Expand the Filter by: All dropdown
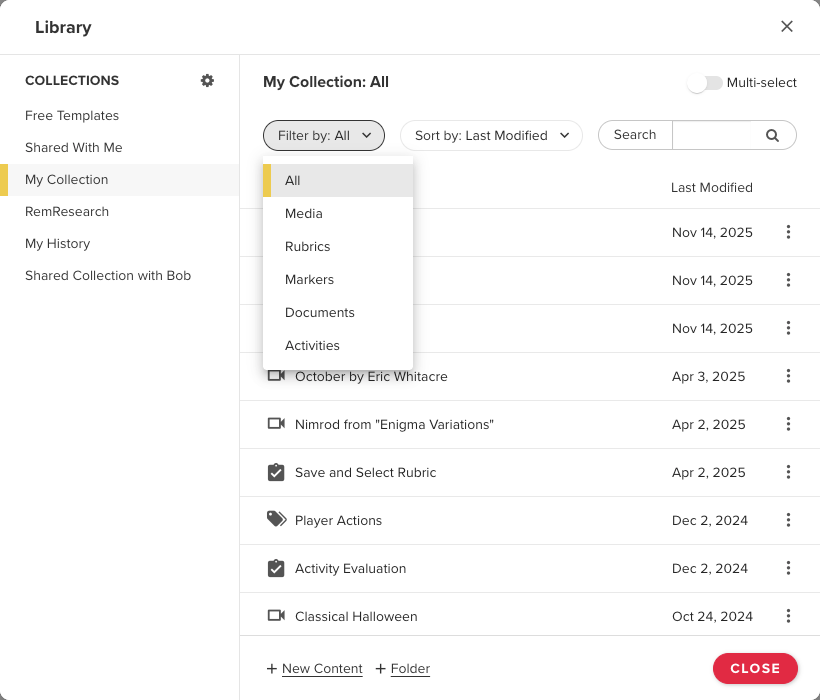820x700 pixels. [324, 135]
